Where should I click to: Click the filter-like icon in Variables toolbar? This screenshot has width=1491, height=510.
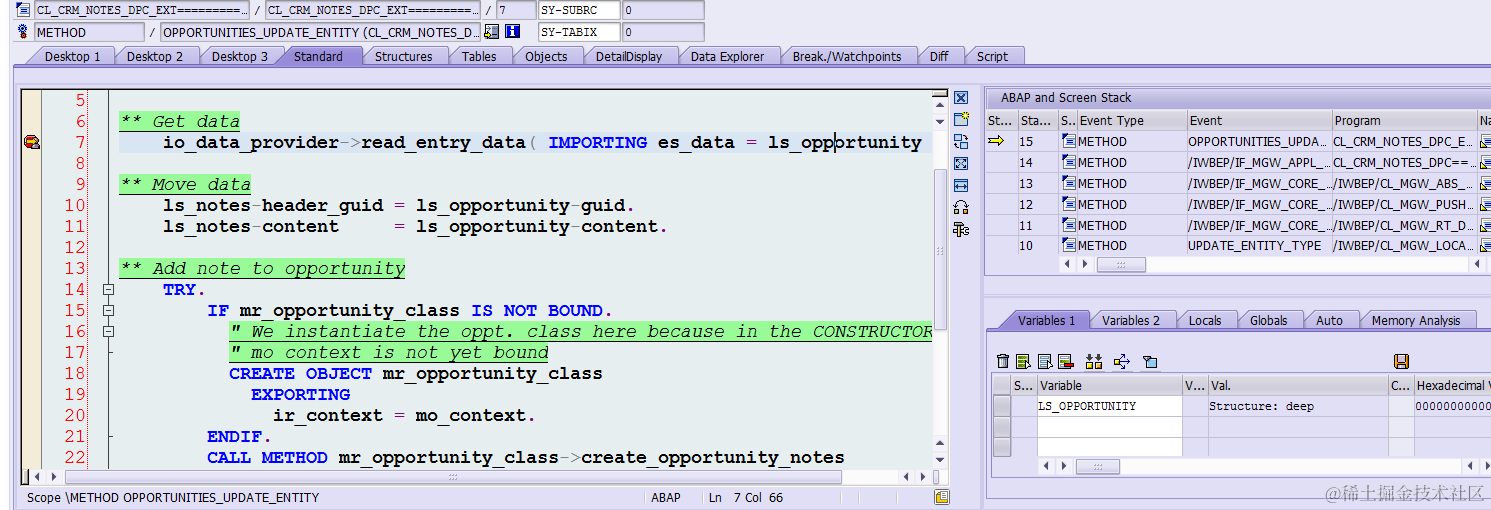tap(1150, 361)
